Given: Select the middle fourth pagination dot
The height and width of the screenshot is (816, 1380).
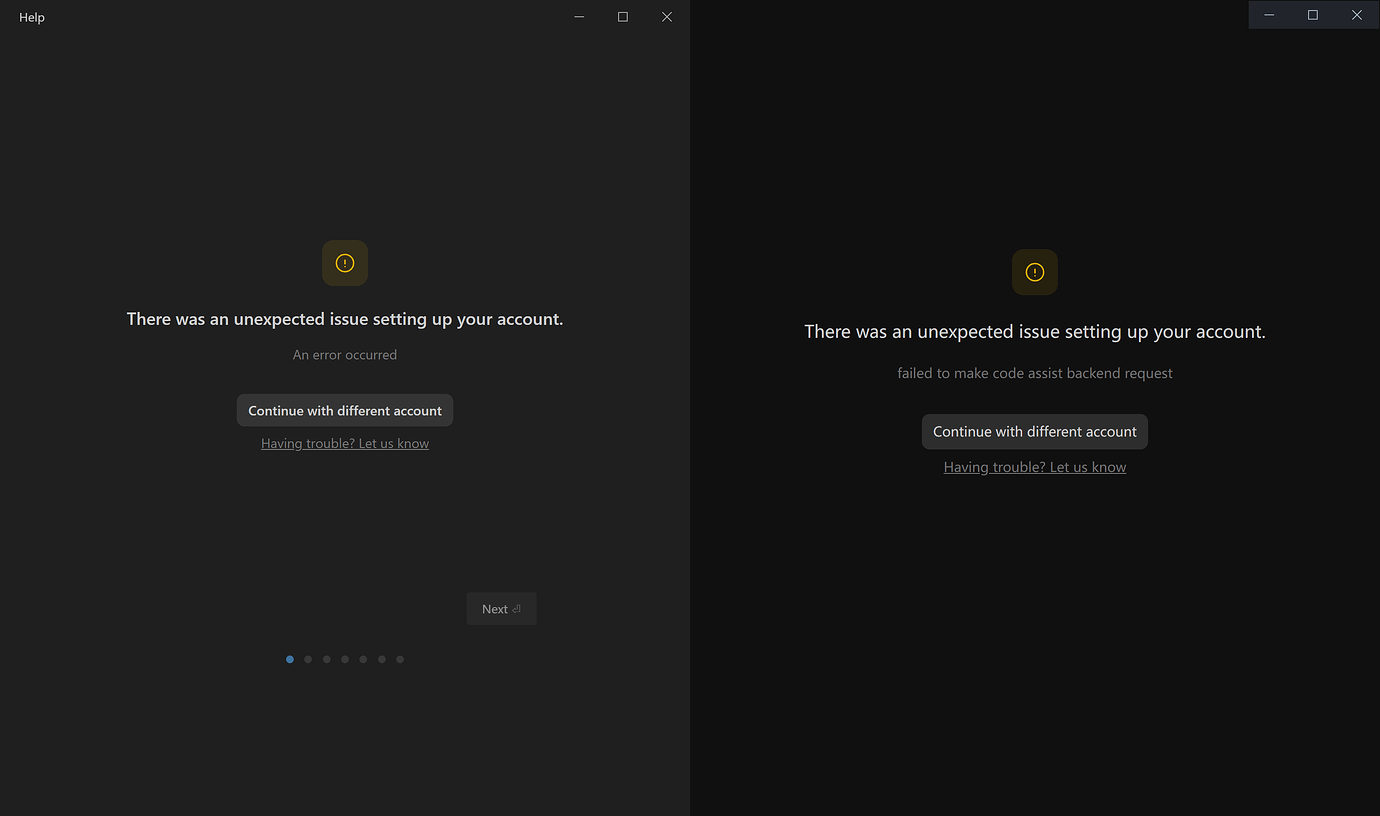Looking at the screenshot, I should click(345, 659).
